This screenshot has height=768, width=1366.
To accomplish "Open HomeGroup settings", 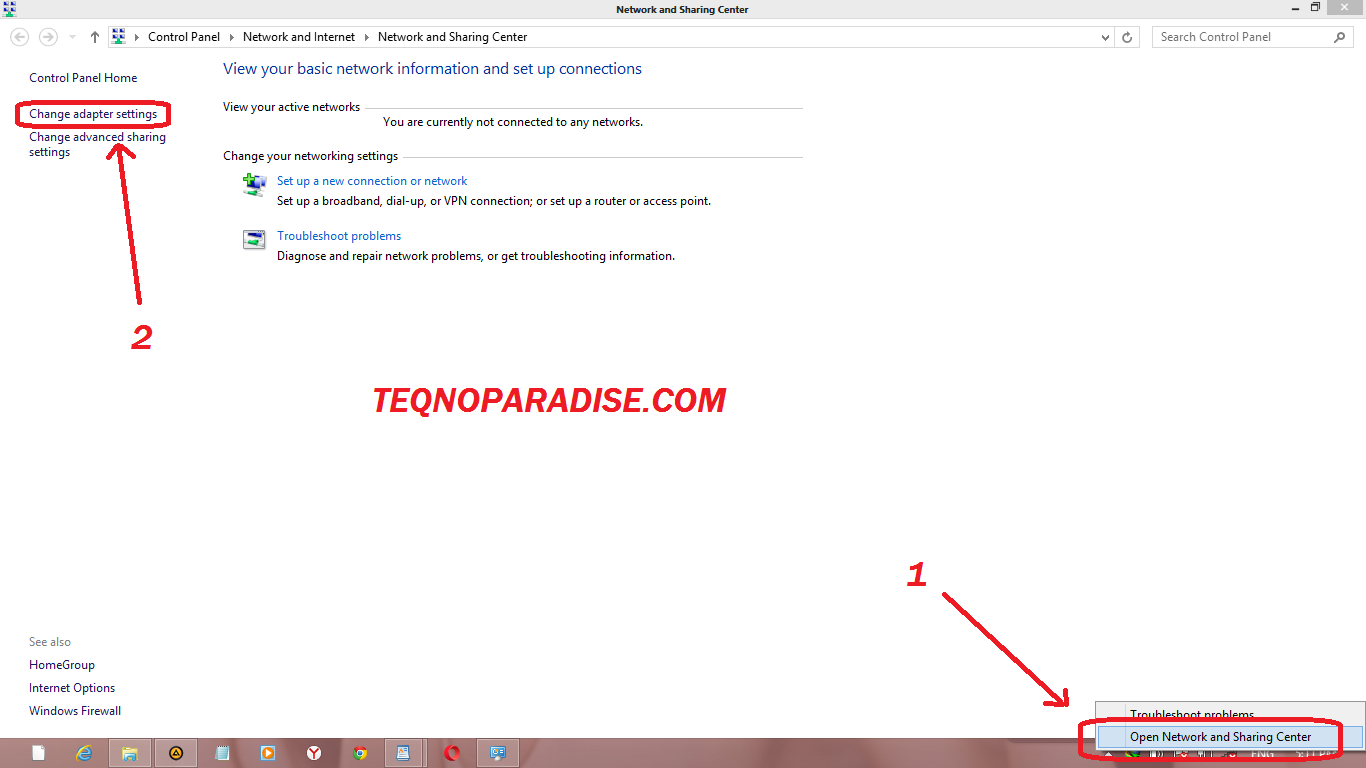I will click(x=61, y=664).
